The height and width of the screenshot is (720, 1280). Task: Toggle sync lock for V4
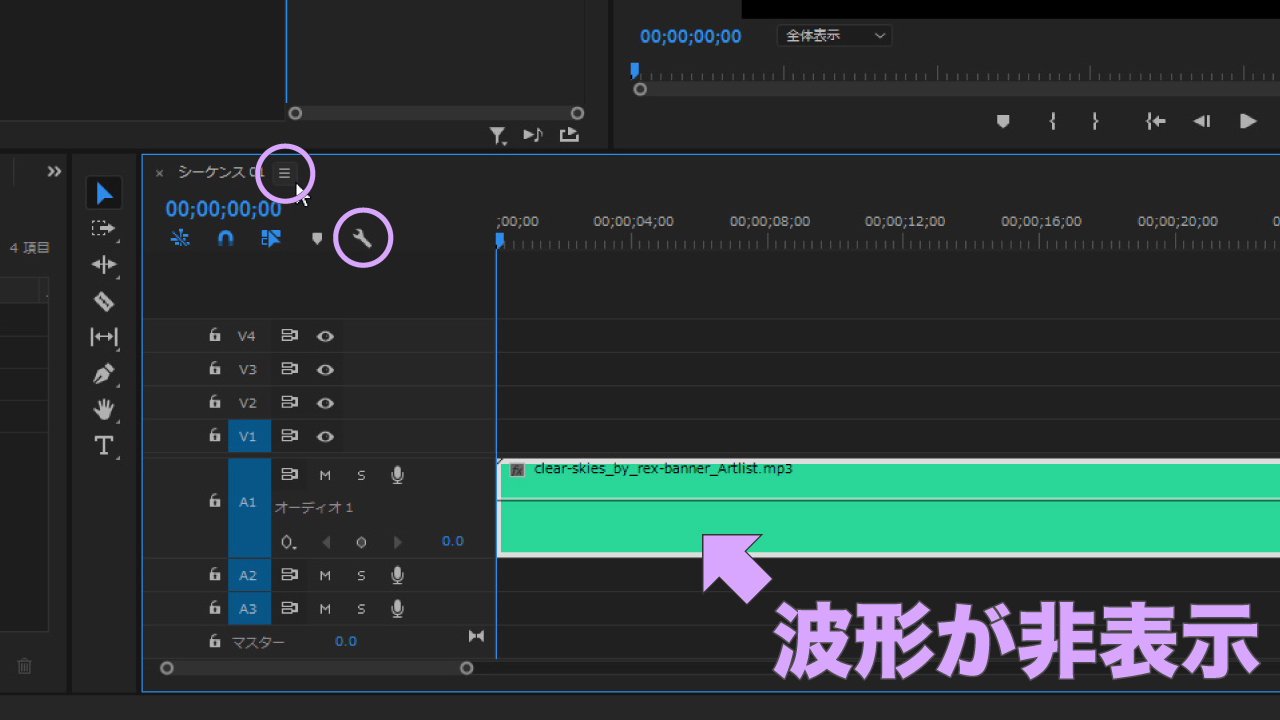[289, 336]
